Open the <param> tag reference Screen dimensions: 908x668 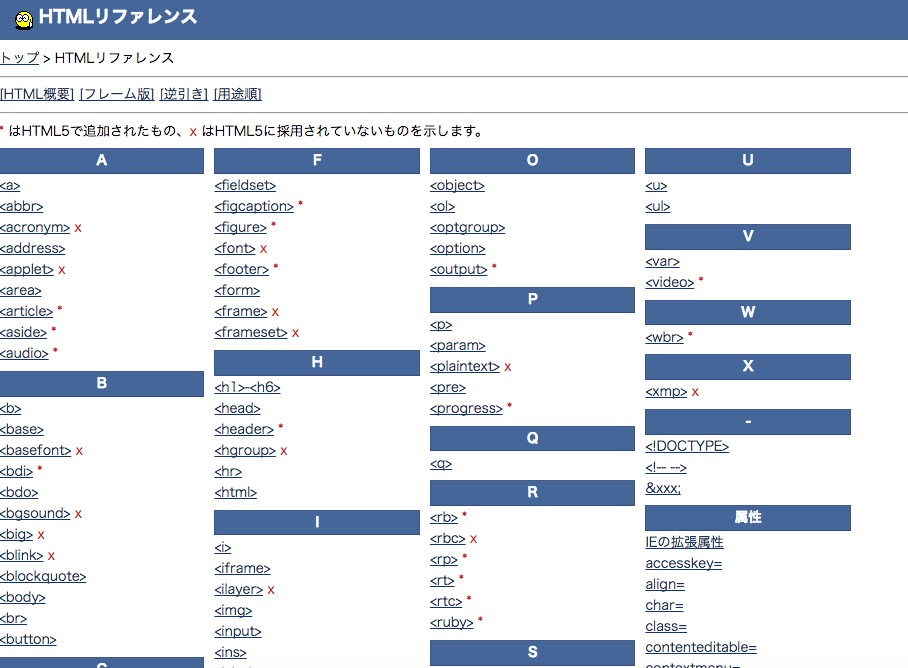coord(457,346)
